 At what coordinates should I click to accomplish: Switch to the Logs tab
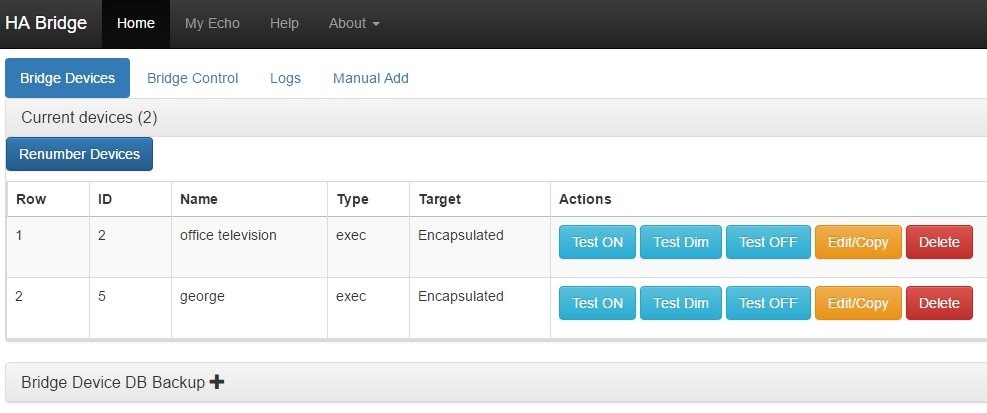click(x=285, y=78)
